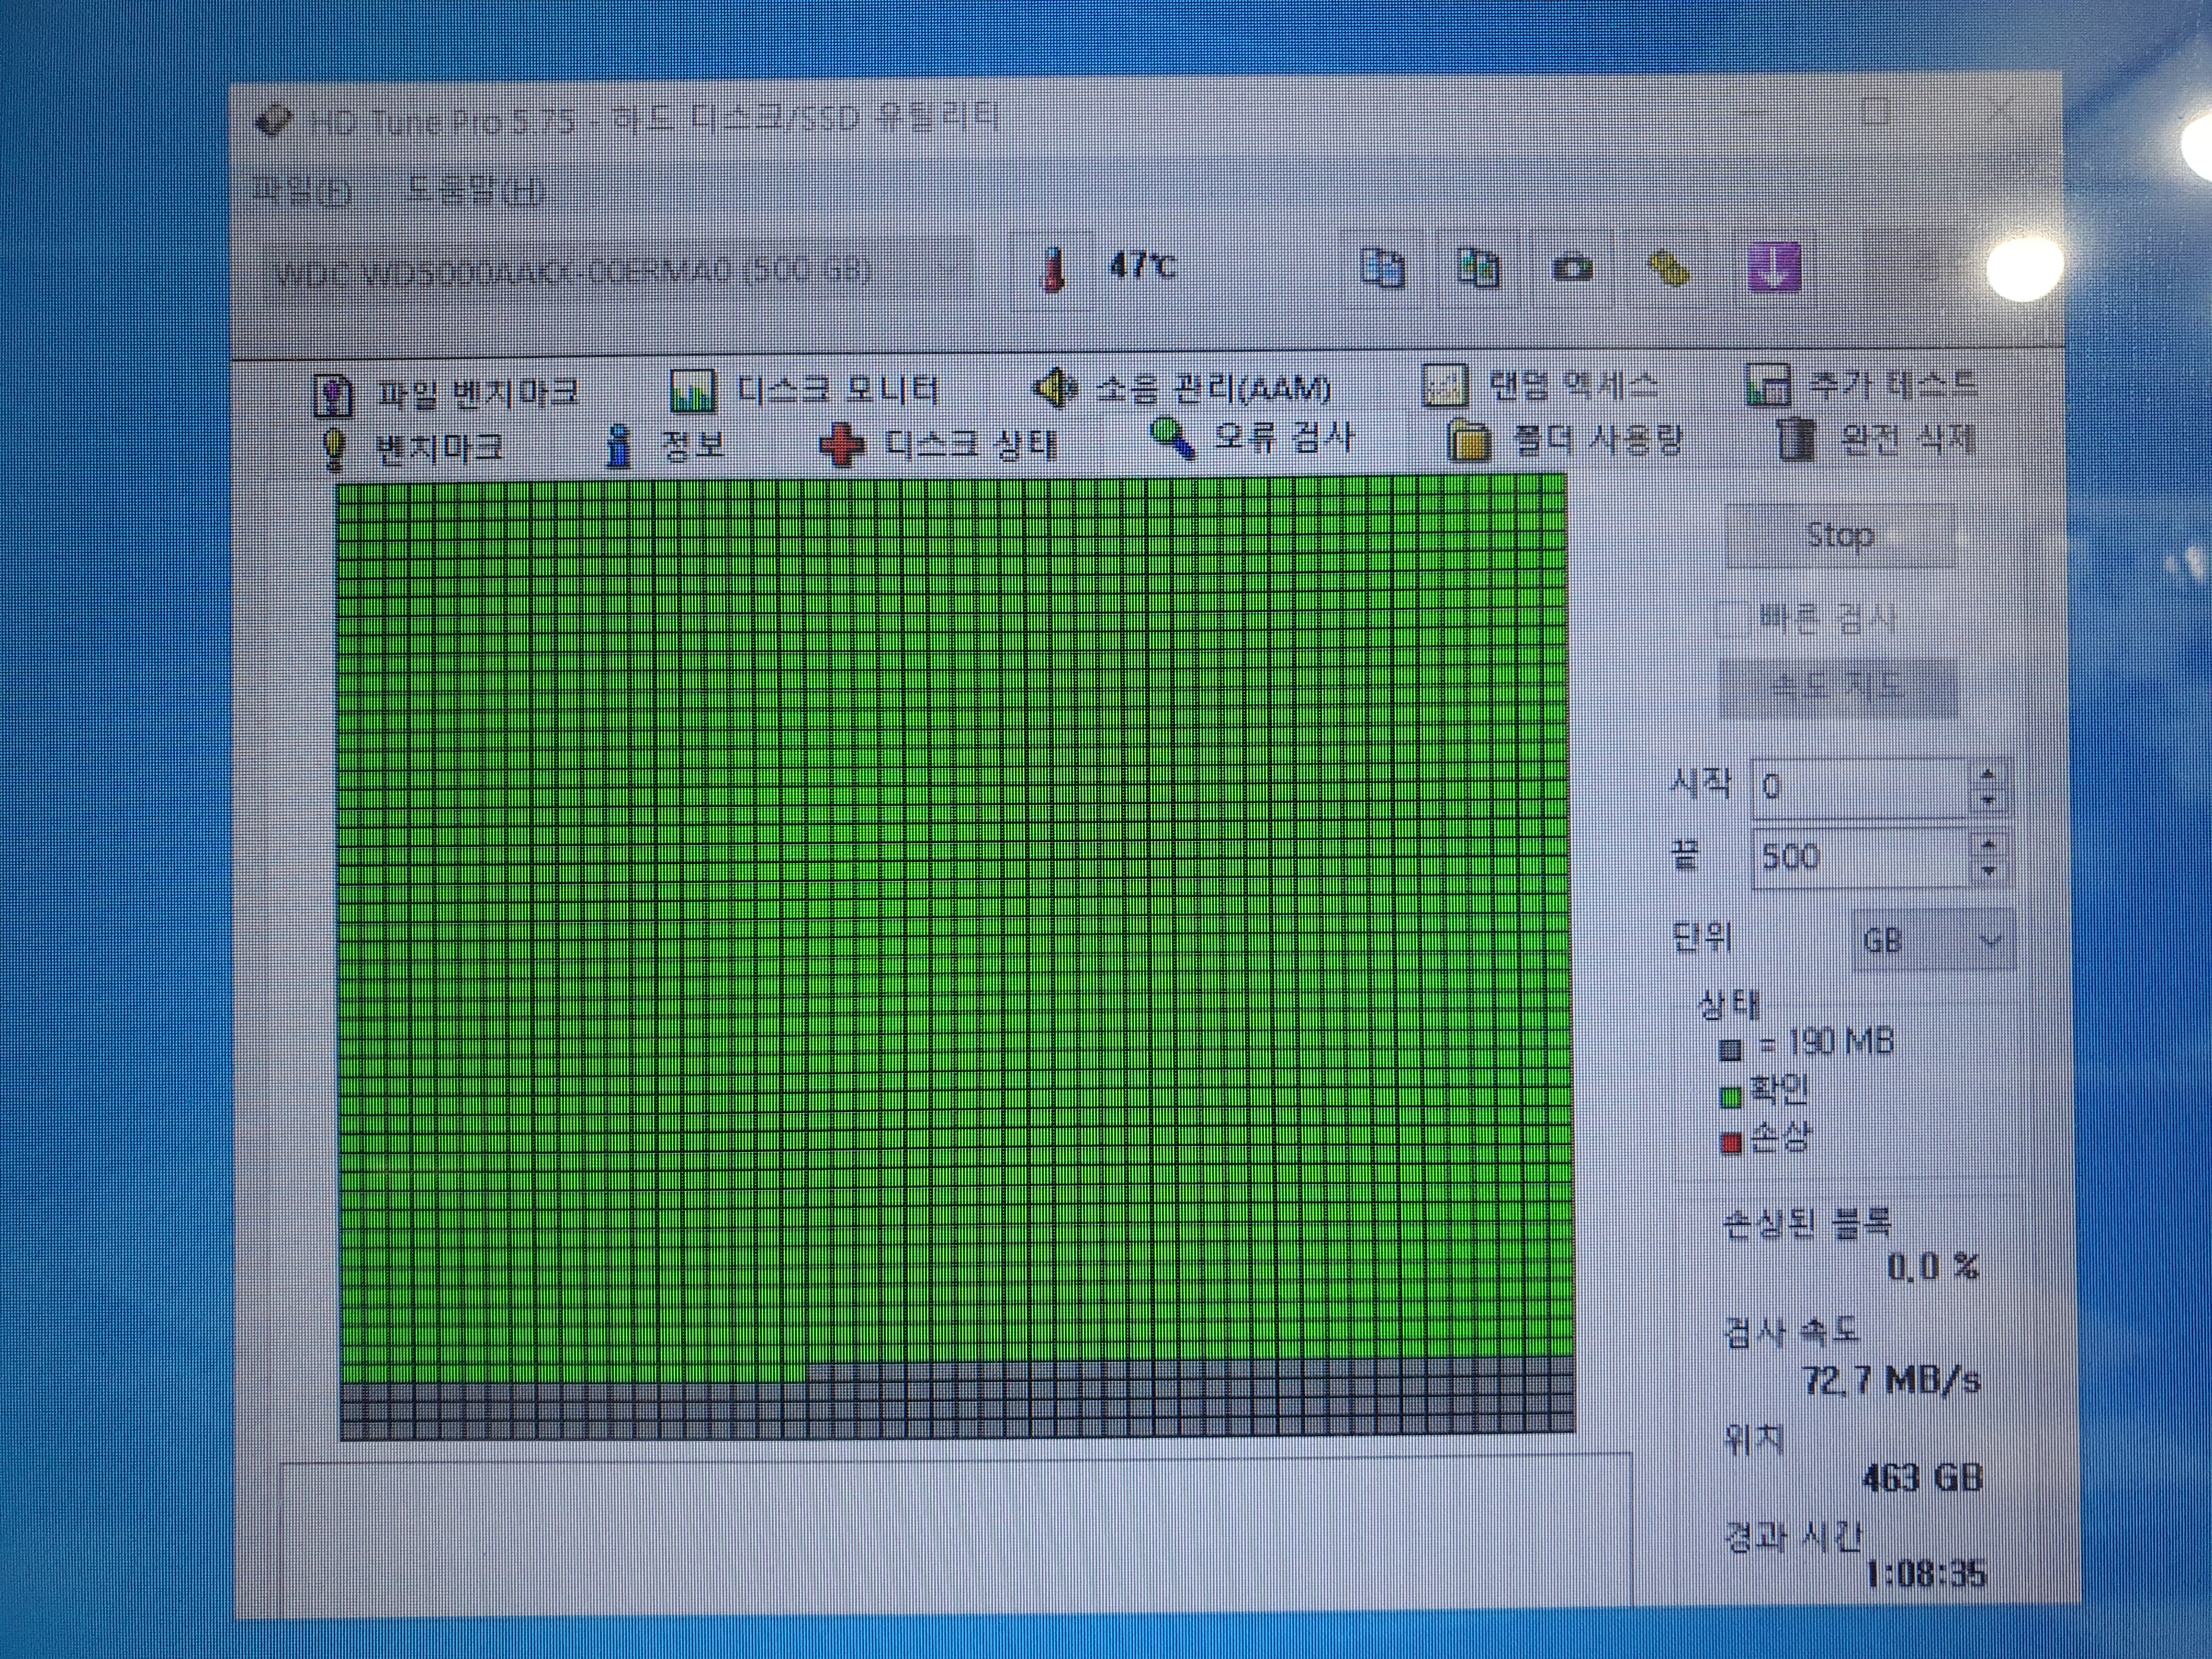The height and width of the screenshot is (1659, 2212).
Task: Click the Stop button
Action: pyautogui.click(x=1840, y=537)
